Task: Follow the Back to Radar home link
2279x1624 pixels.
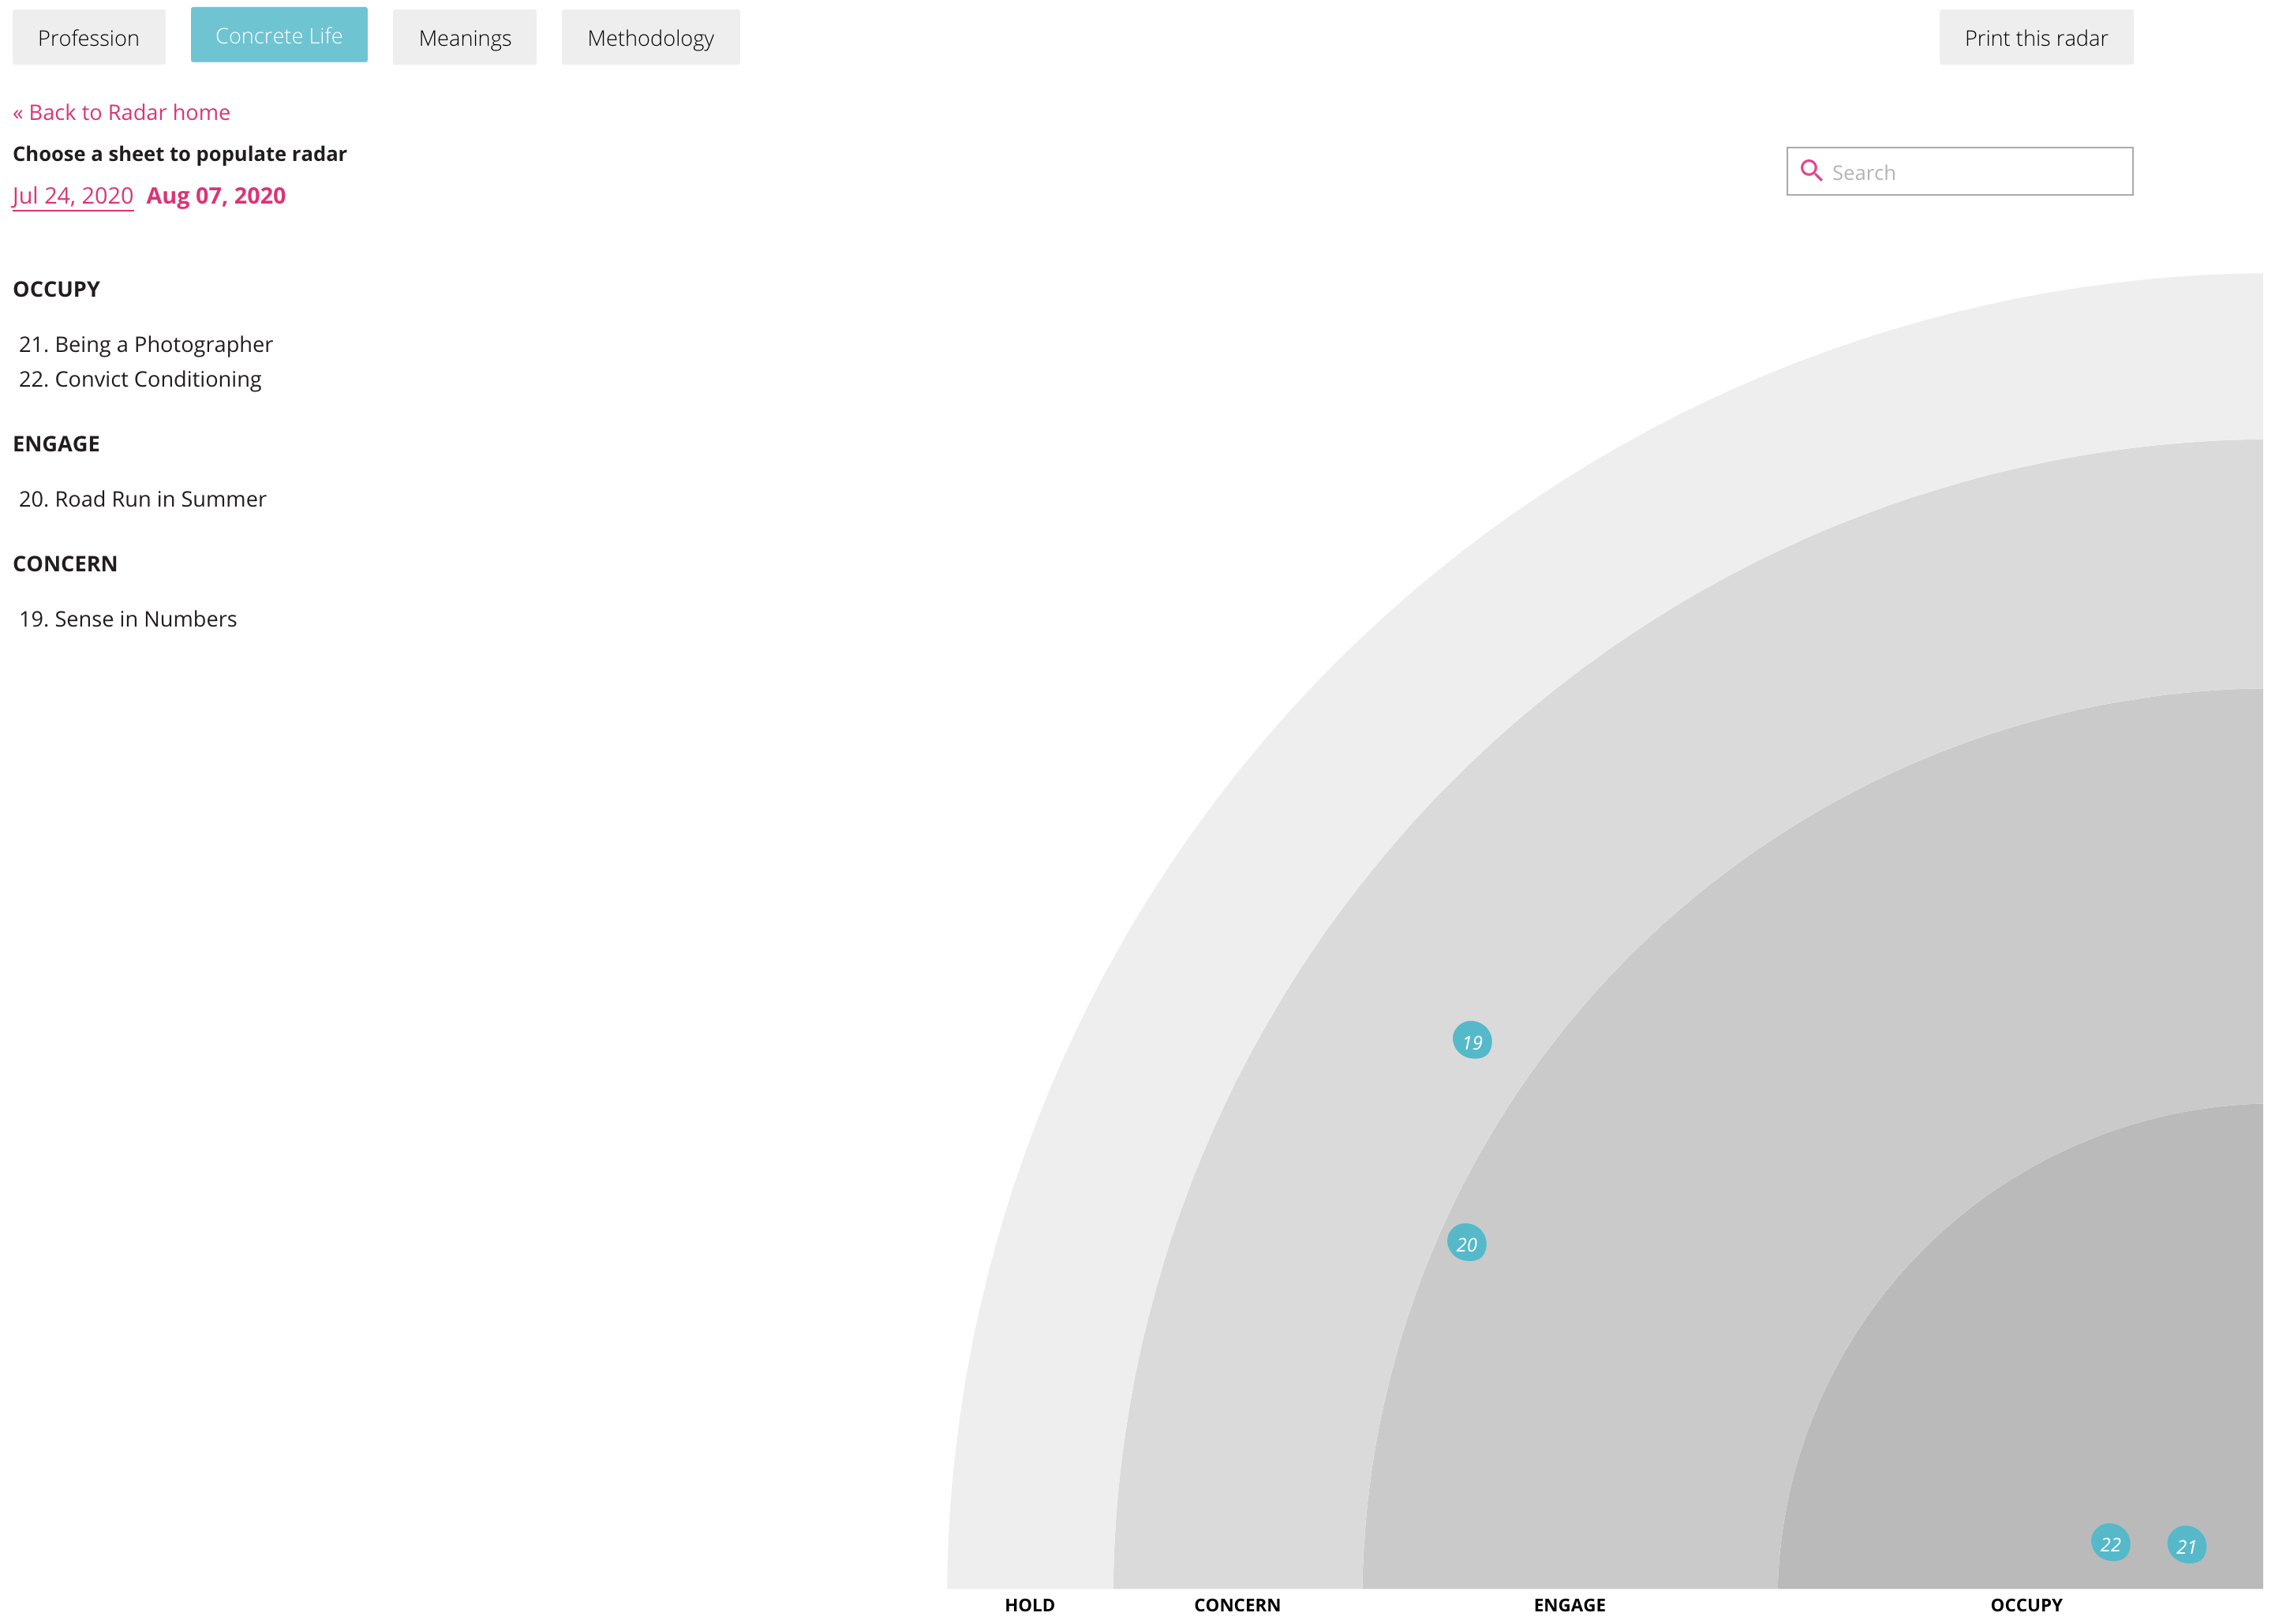Action: [x=121, y=112]
